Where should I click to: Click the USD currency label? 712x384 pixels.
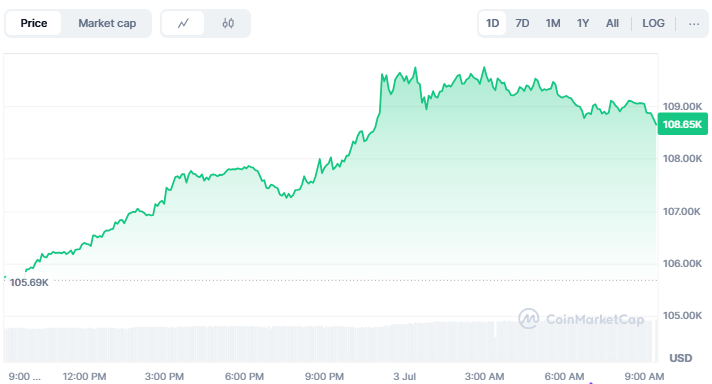pos(681,358)
